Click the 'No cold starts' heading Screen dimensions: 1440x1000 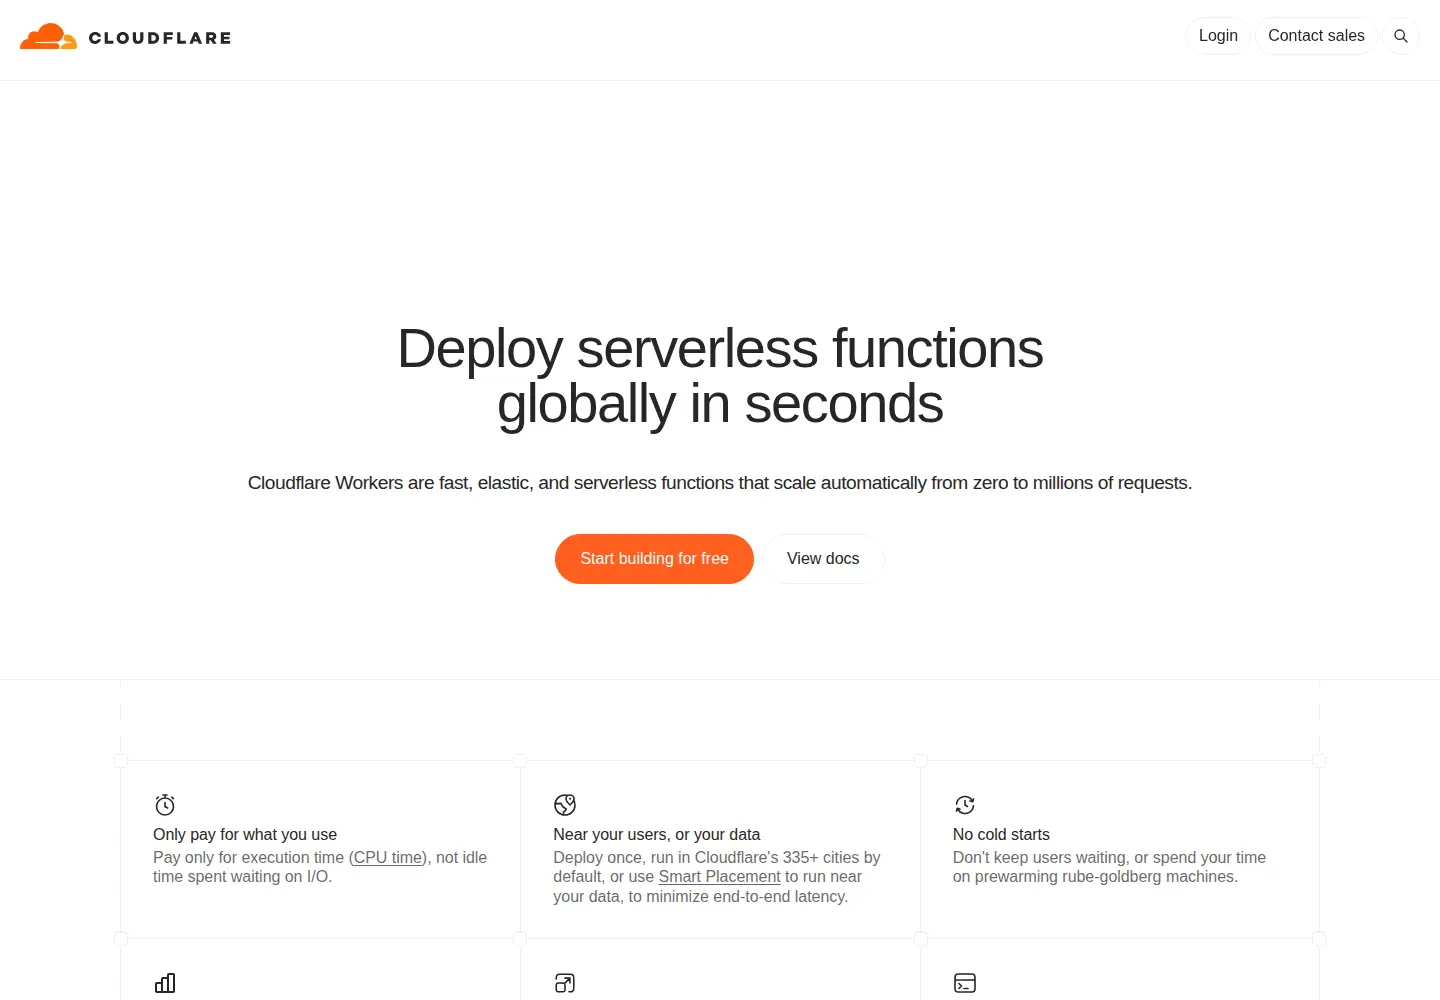[1001, 835]
